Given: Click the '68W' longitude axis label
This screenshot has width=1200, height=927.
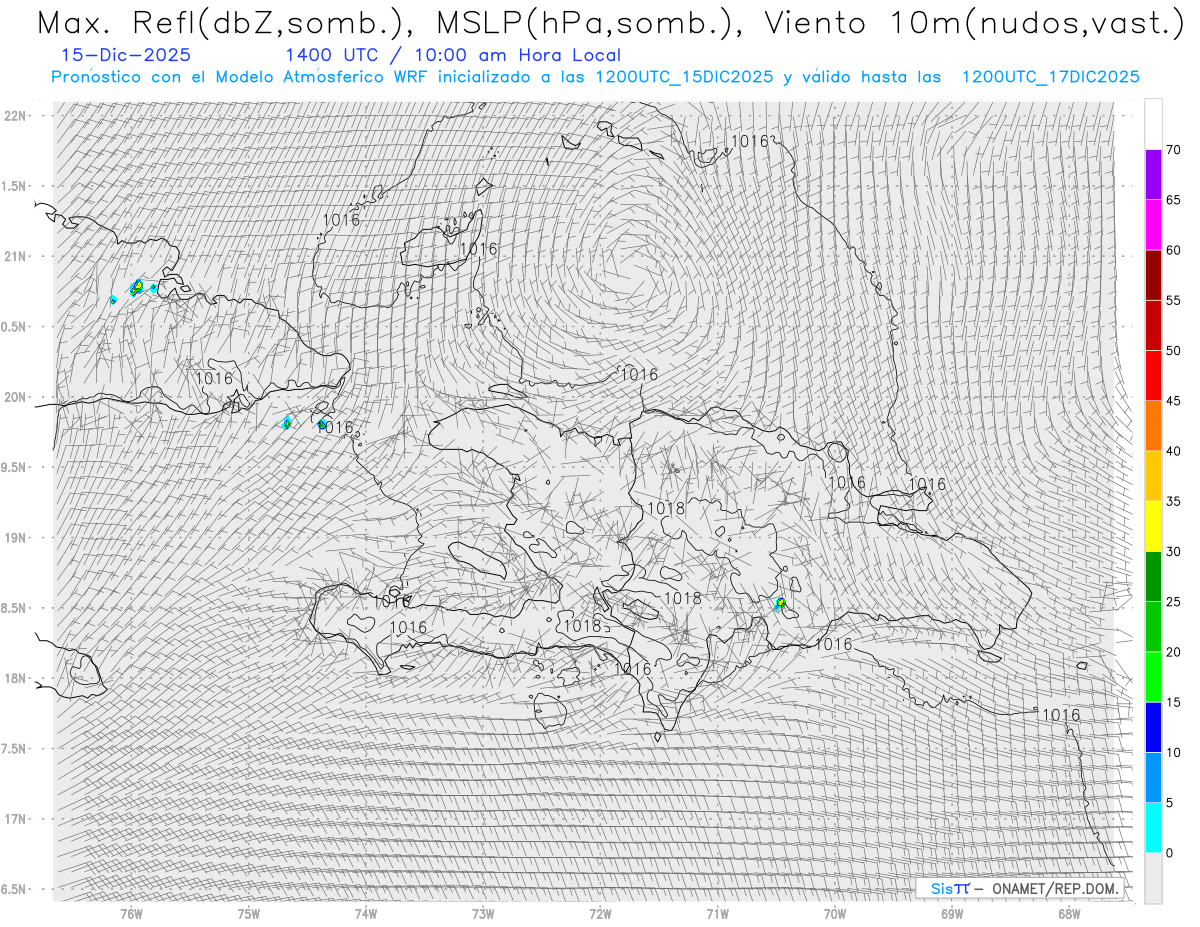Looking at the screenshot, I should [1069, 913].
